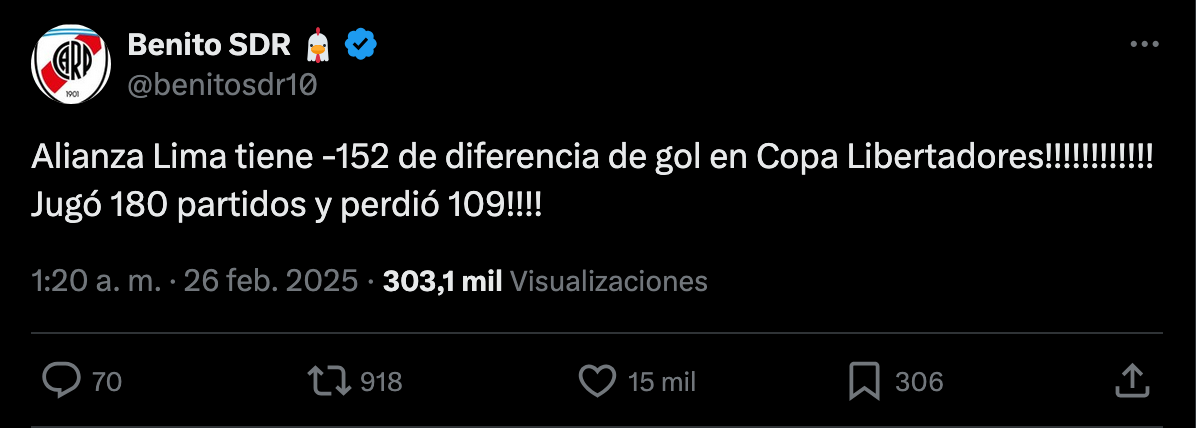
Task: Click the Benito SDR display name
Action: (210, 45)
